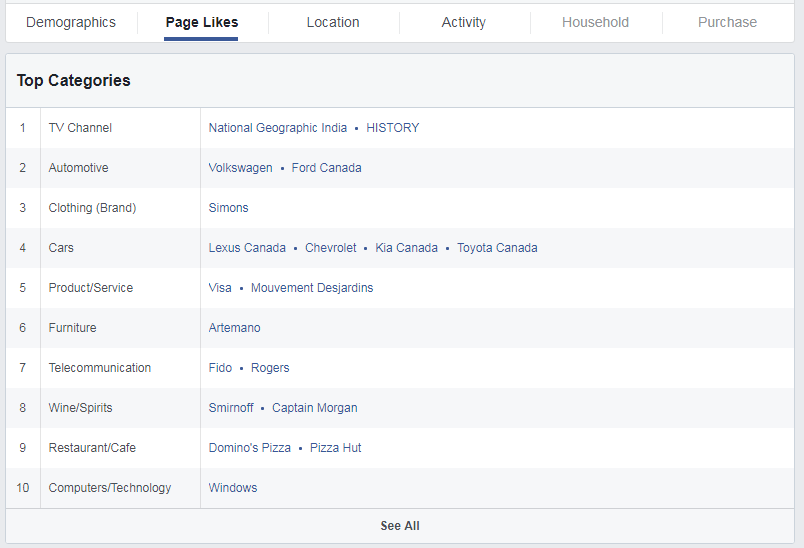
Task: Open the Smirnoff page link
Action: pos(231,408)
